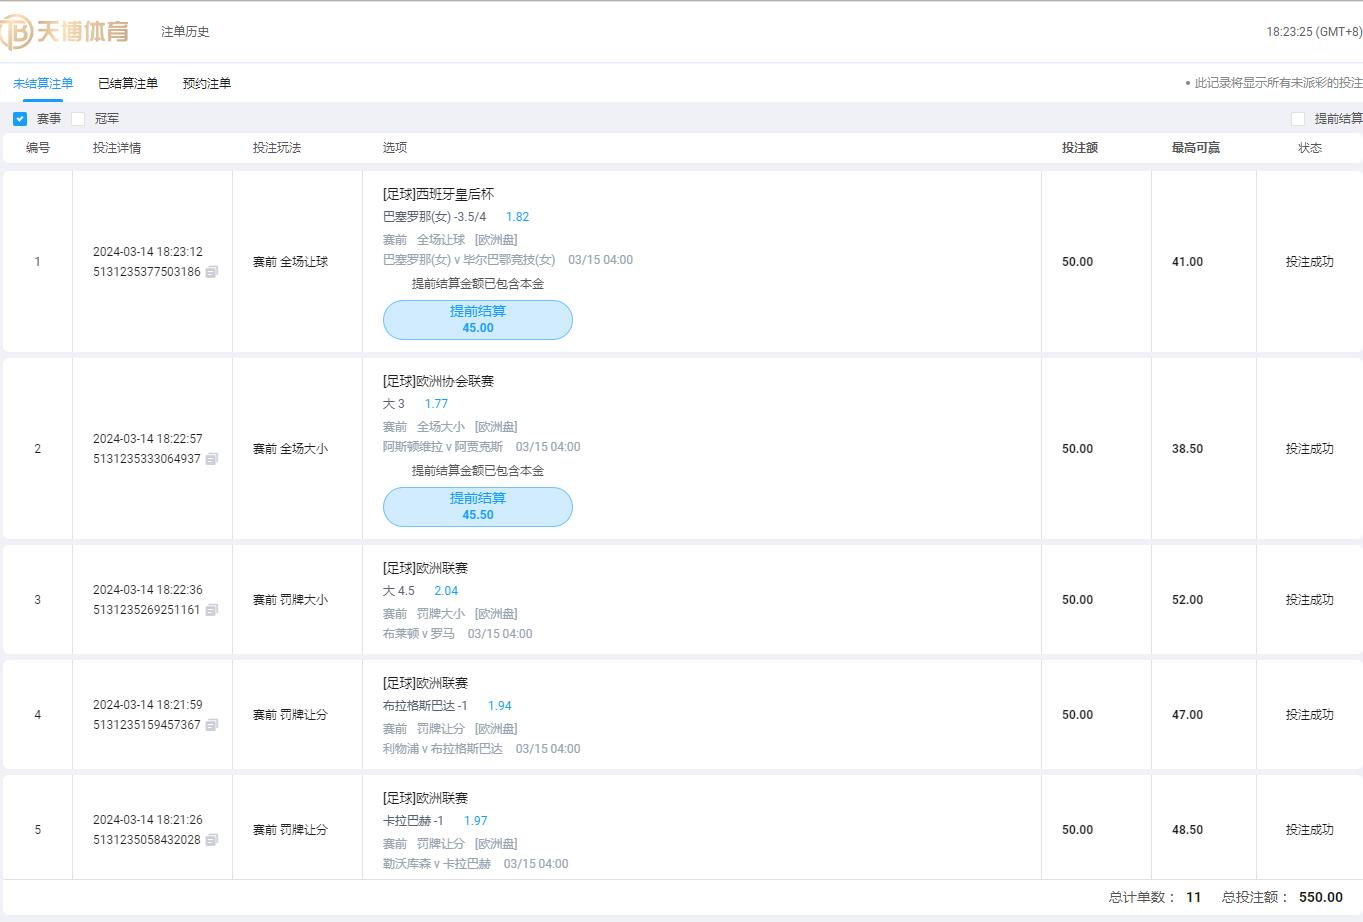The height and width of the screenshot is (922, 1363).
Task: Copy bet number 5131235377503186
Action: click(x=212, y=272)
